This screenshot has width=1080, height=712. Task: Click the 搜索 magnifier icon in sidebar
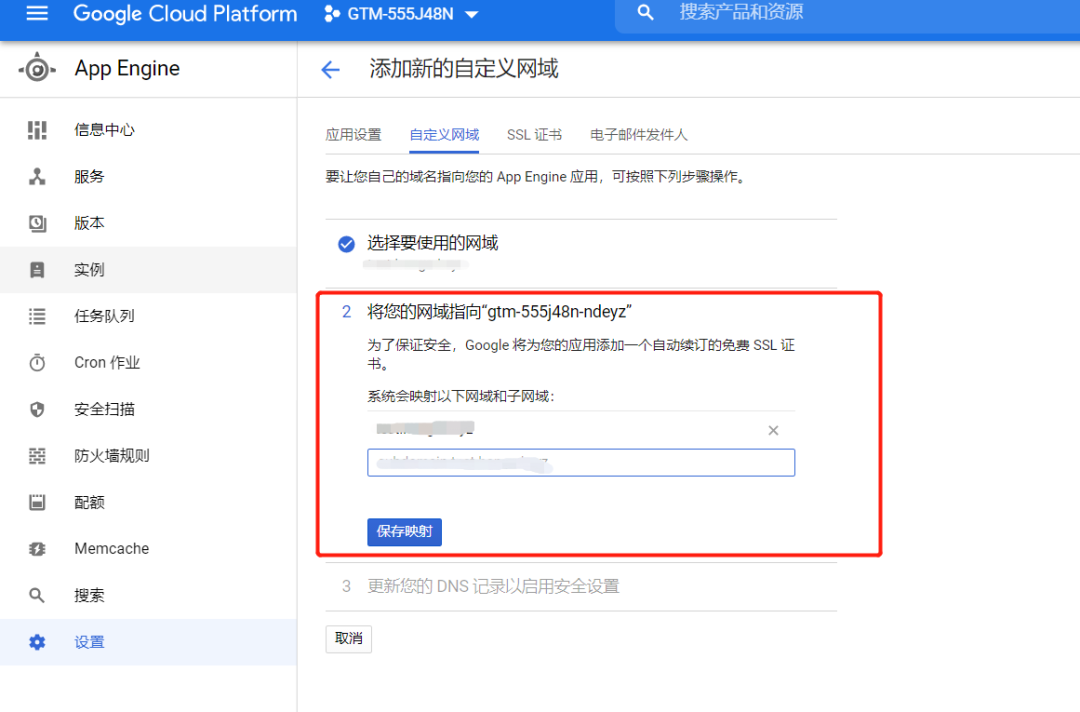pyautogui.click(x=37, y=596)
